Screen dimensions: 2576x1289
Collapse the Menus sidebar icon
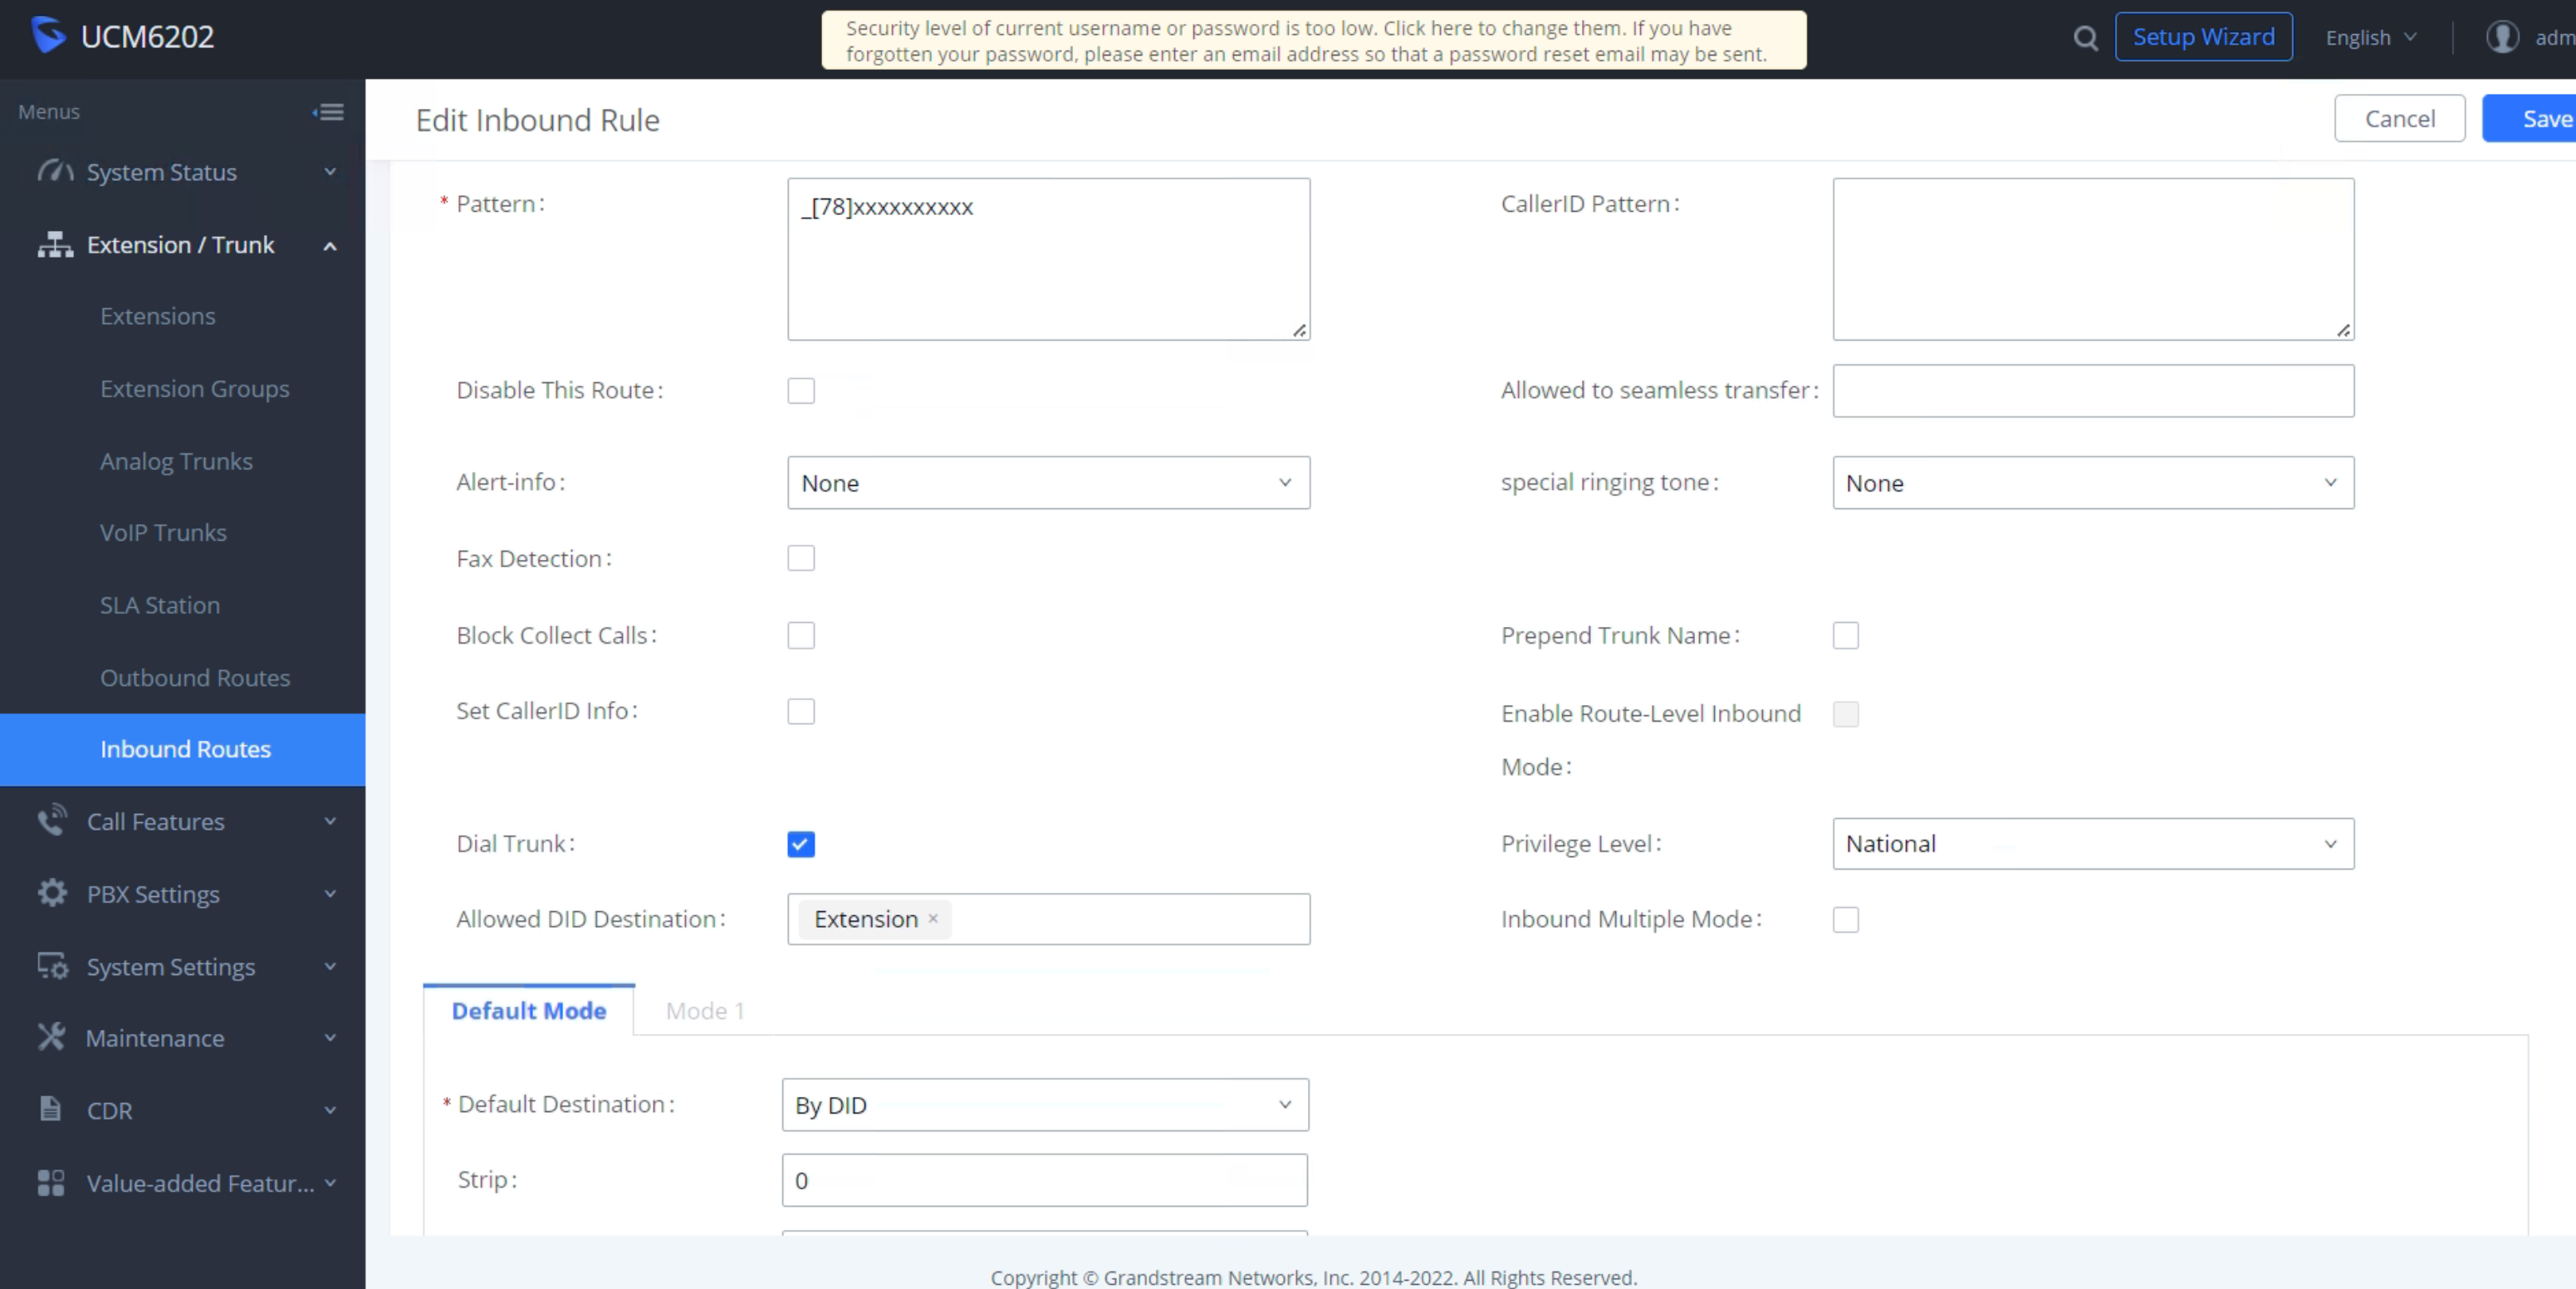[328, 112]
